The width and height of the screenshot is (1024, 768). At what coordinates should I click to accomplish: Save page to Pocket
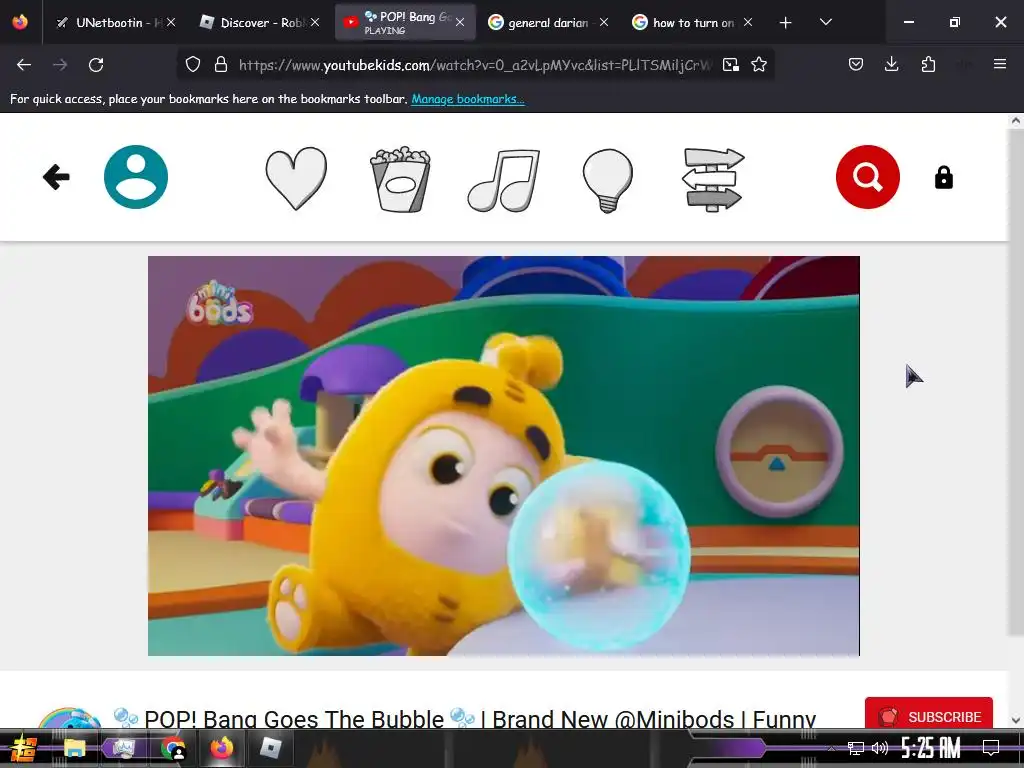coord(856,65)
